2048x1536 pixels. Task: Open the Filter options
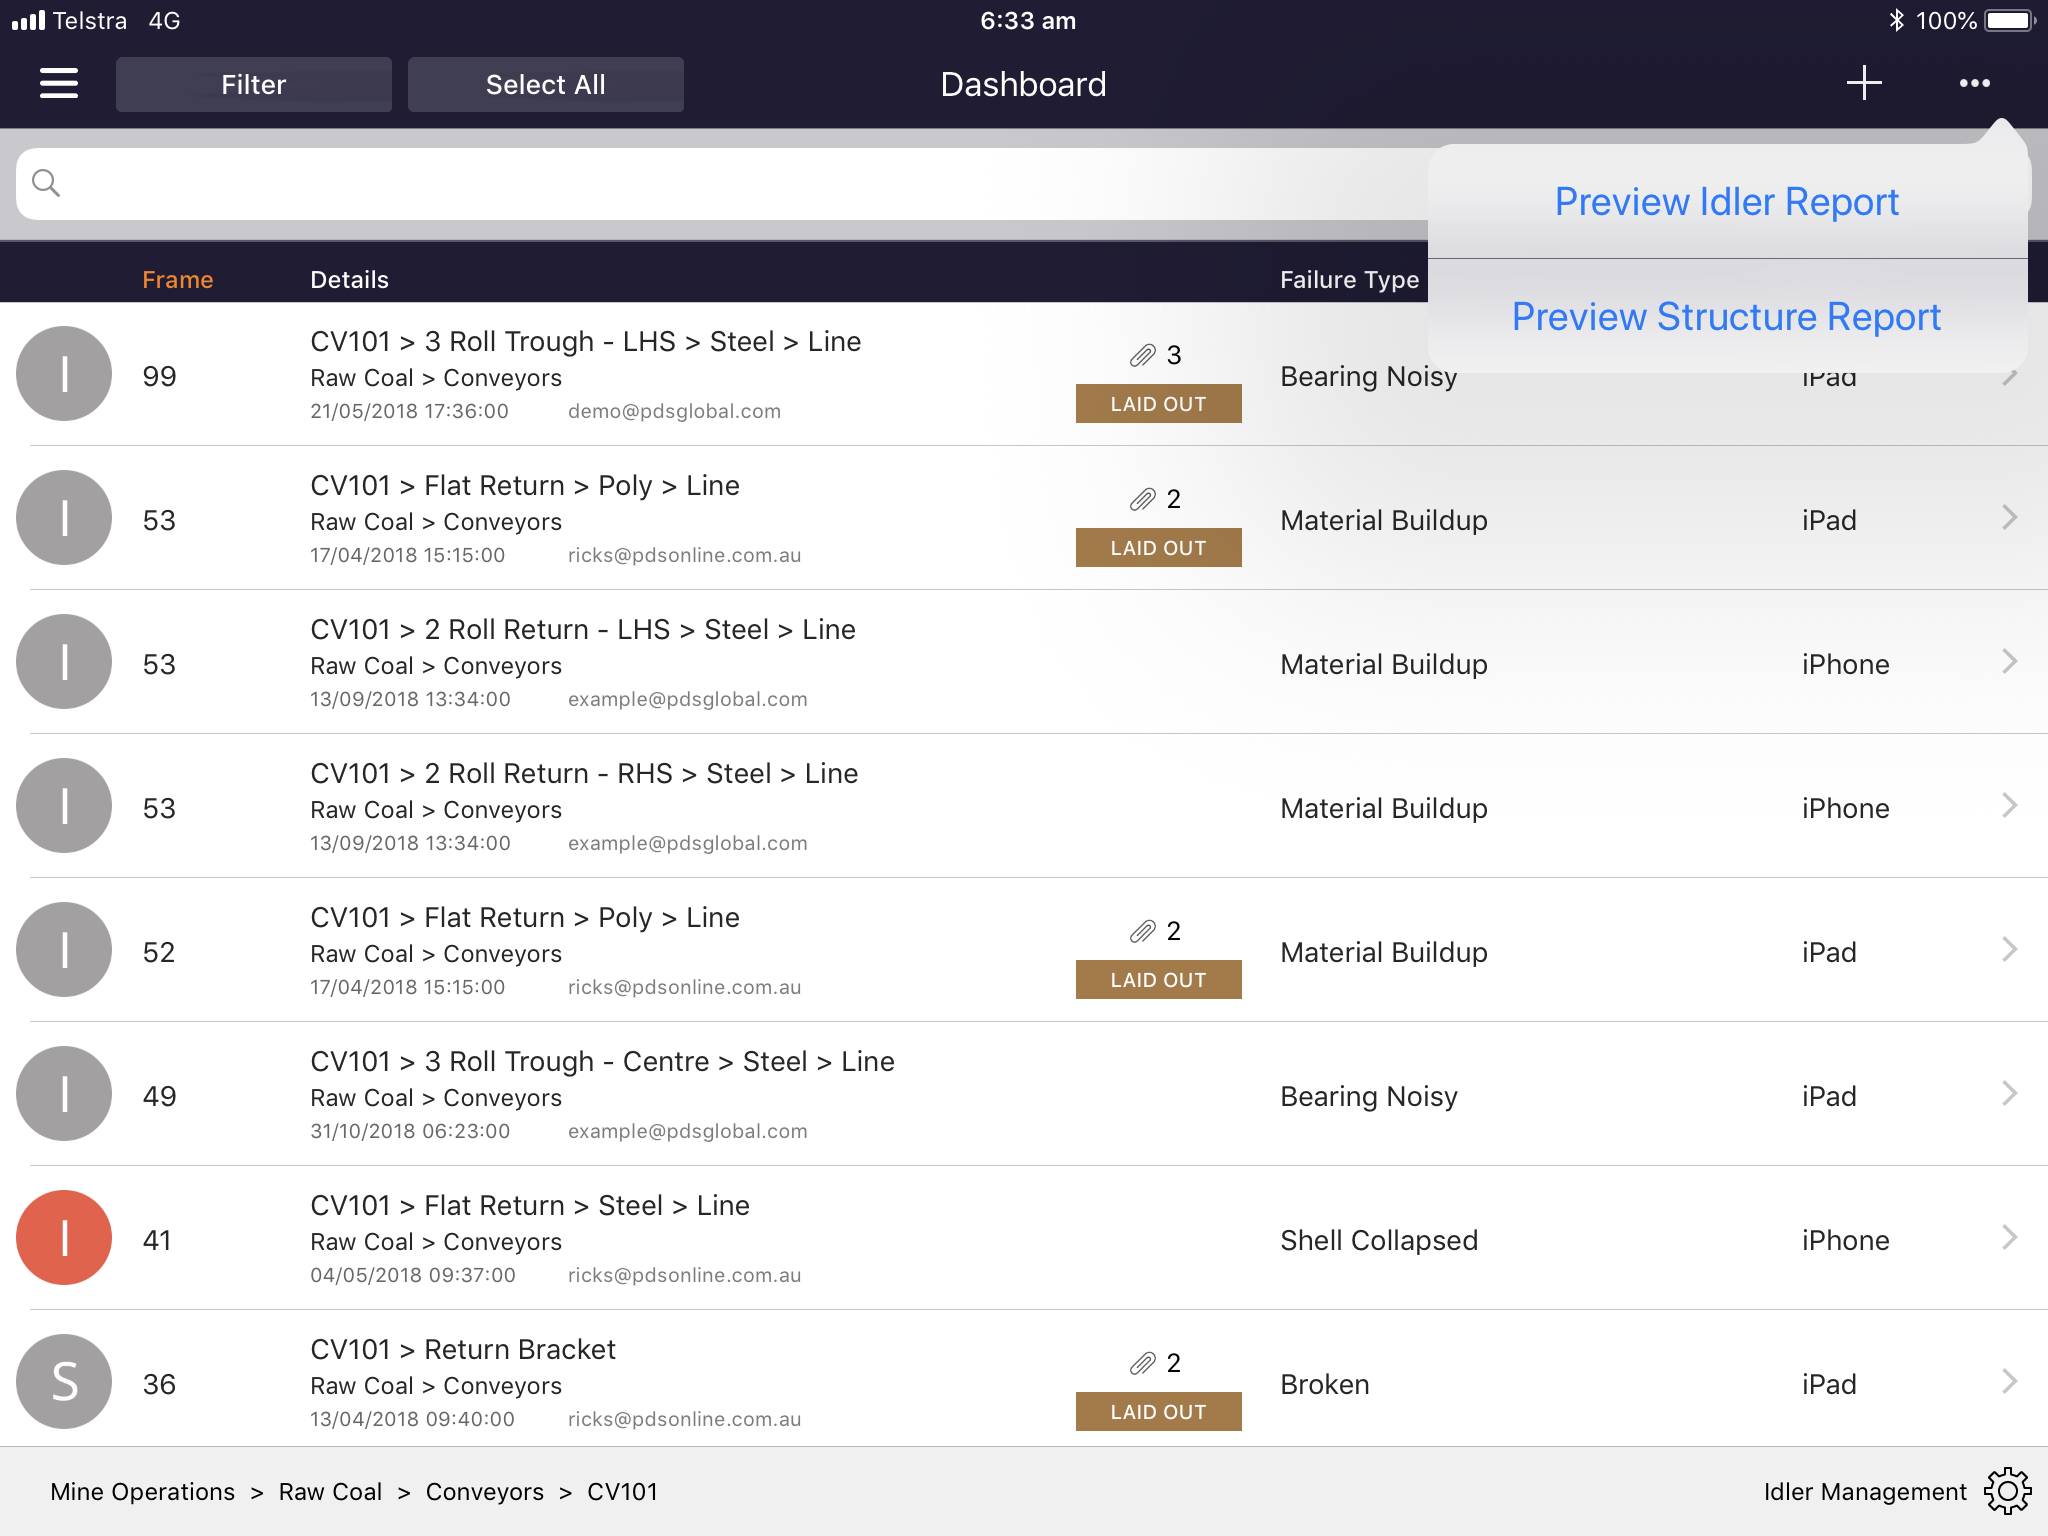254,85
